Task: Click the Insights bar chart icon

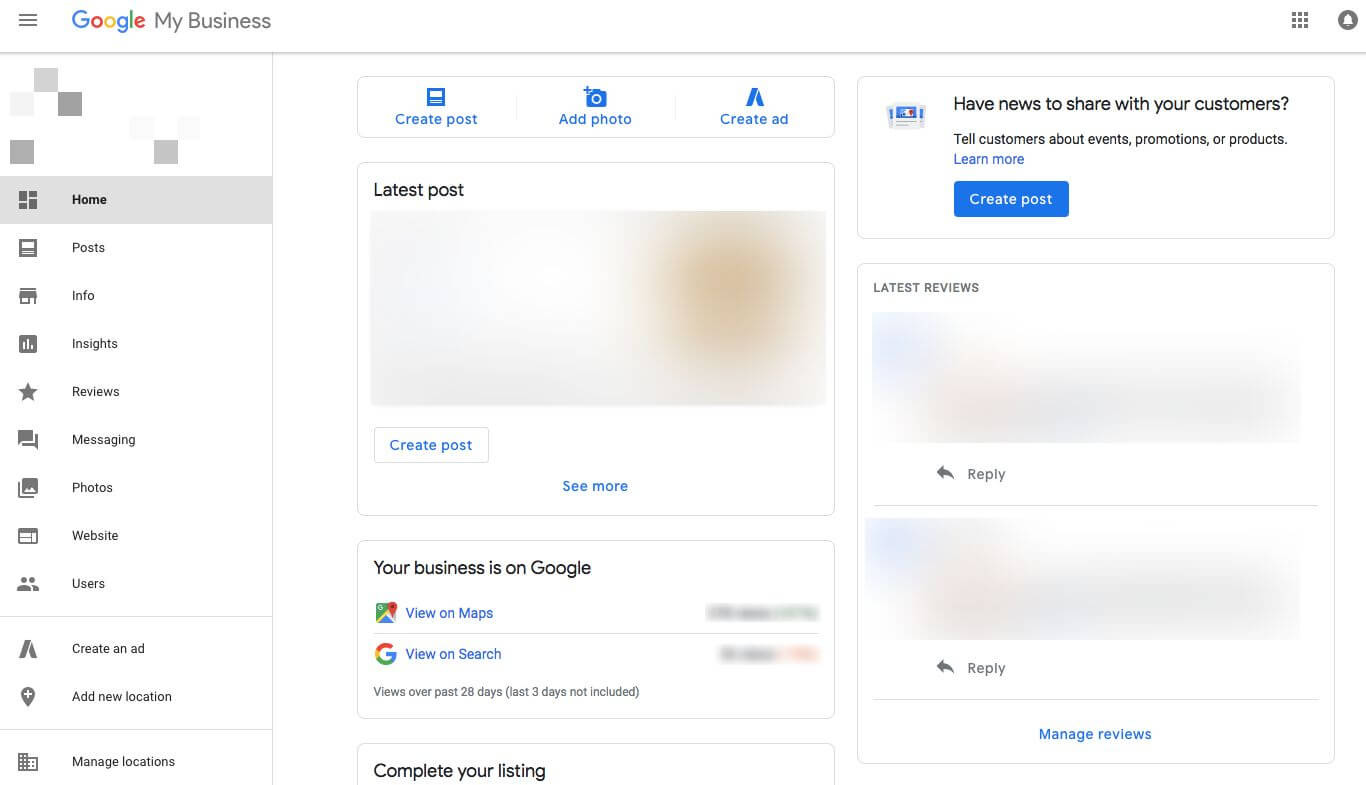Action: tap(28, 344)
